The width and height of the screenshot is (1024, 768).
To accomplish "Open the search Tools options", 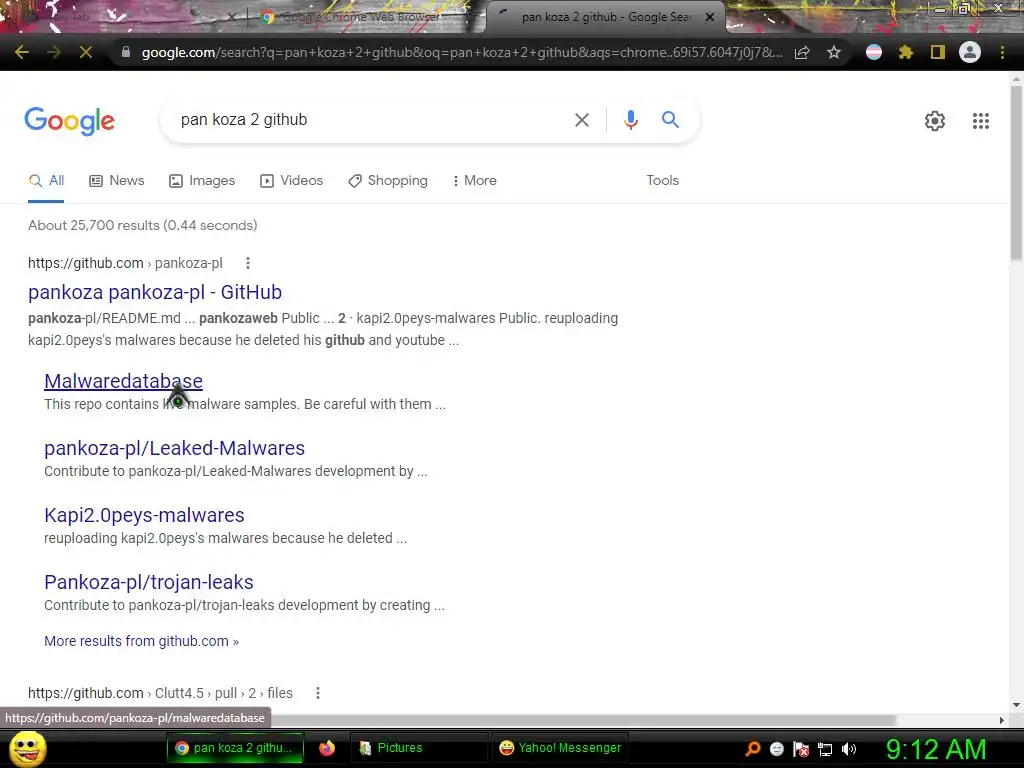I will (662, 180).
